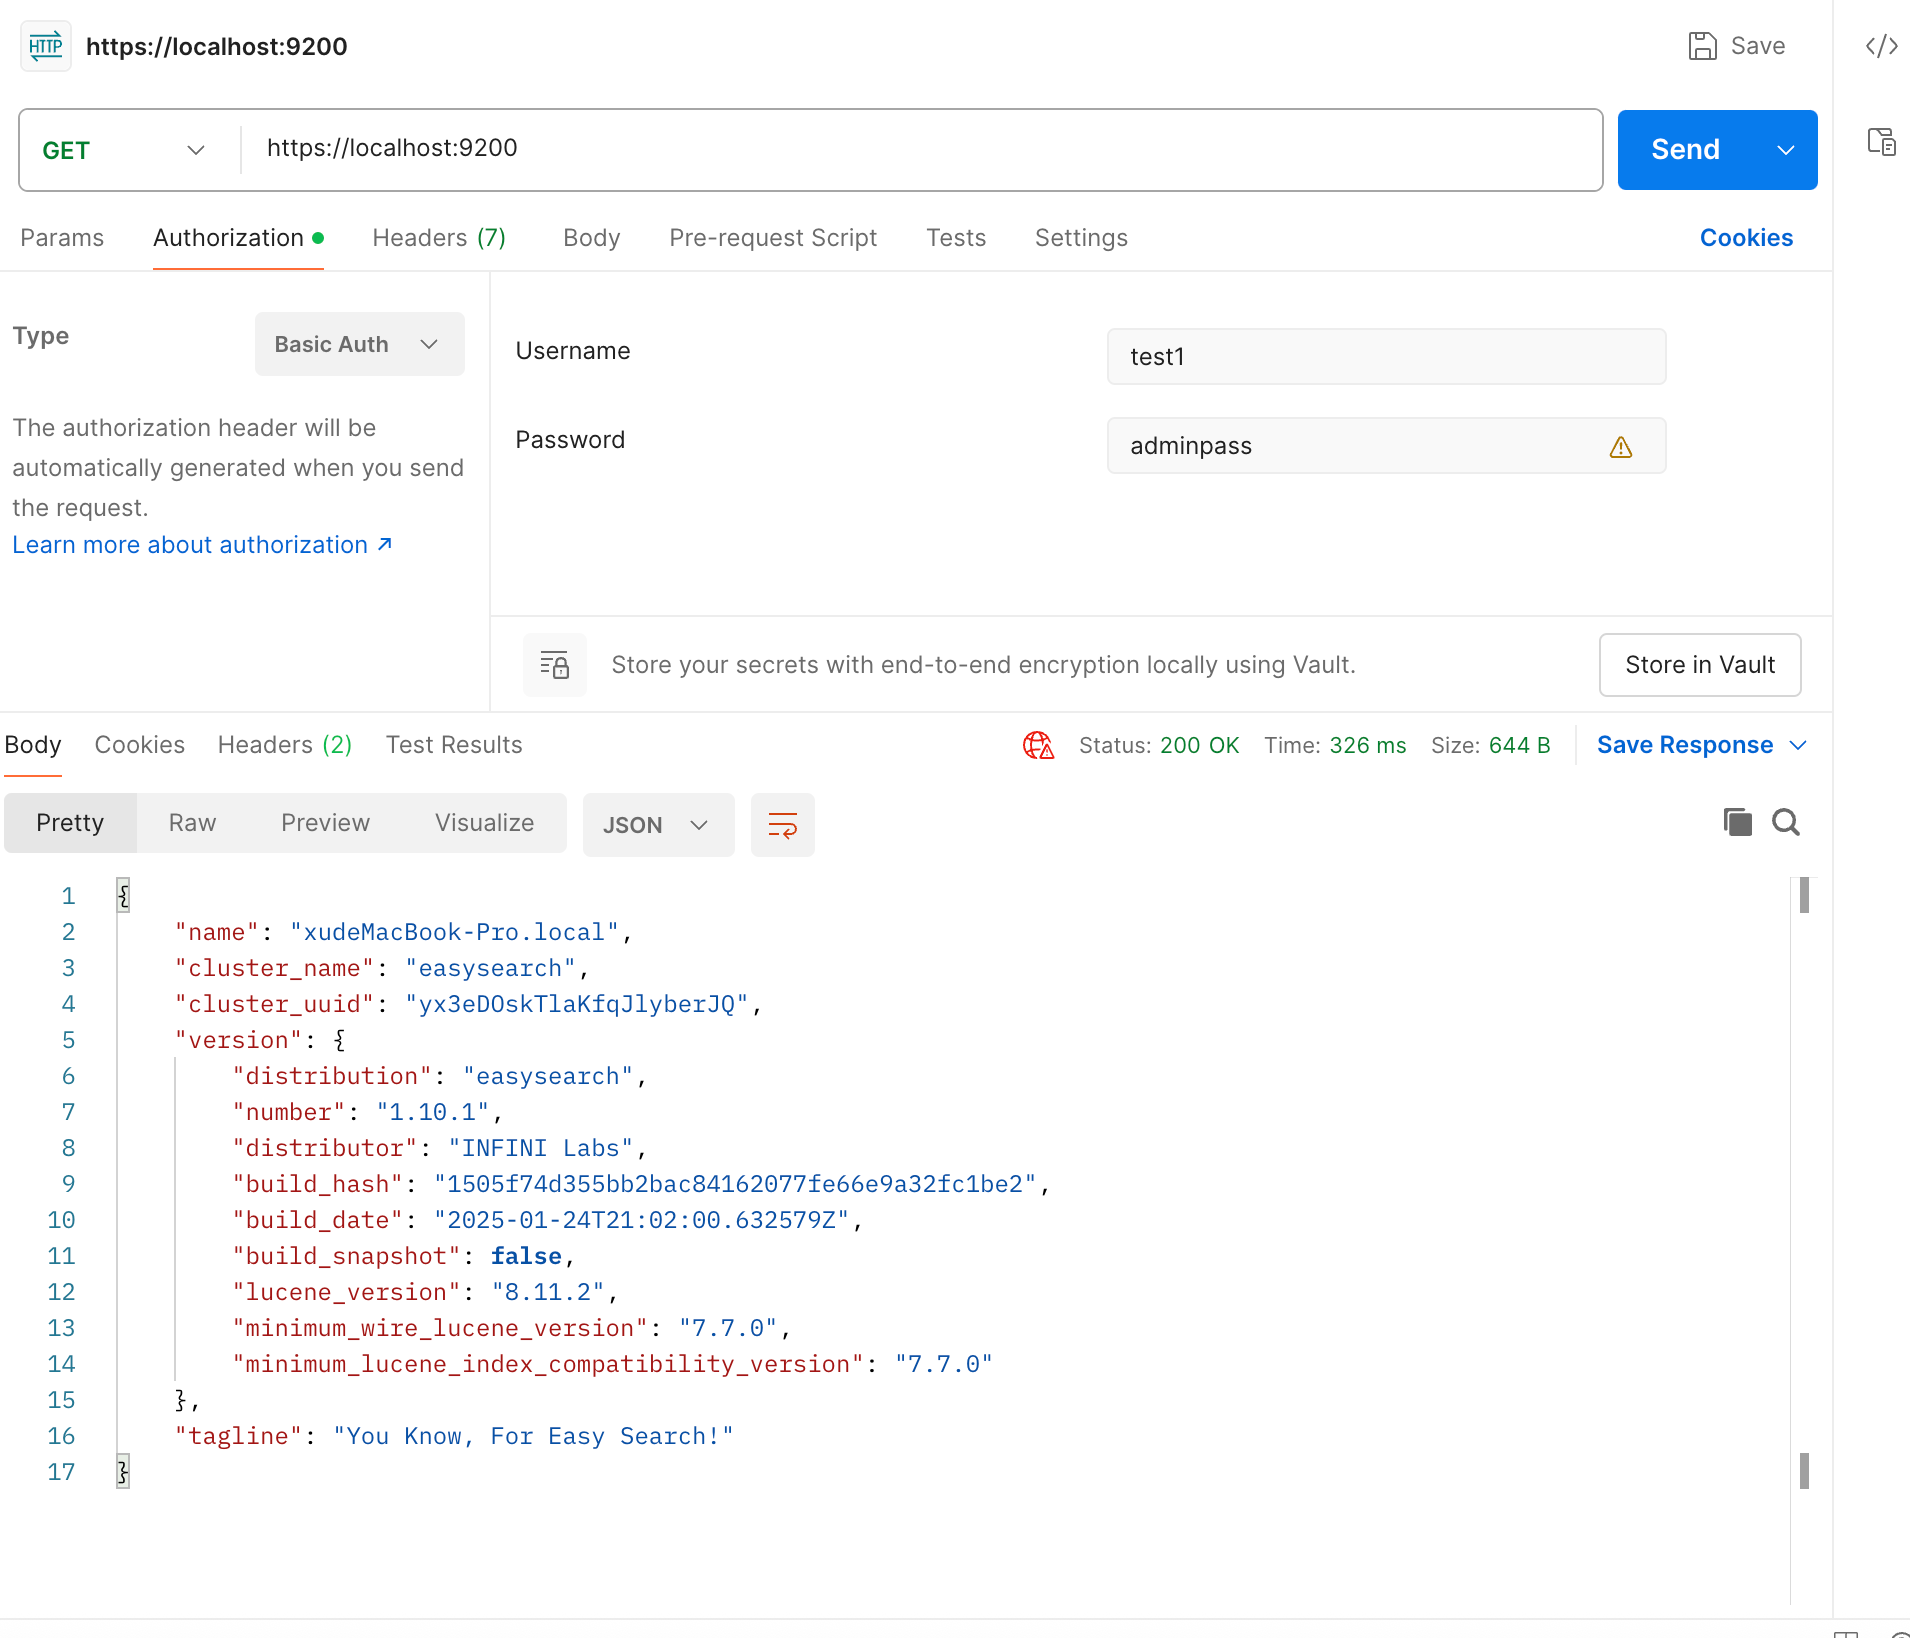1910x1638 pixels.
Task: Click the network security globe warning icon
Action: point(1038,745)
